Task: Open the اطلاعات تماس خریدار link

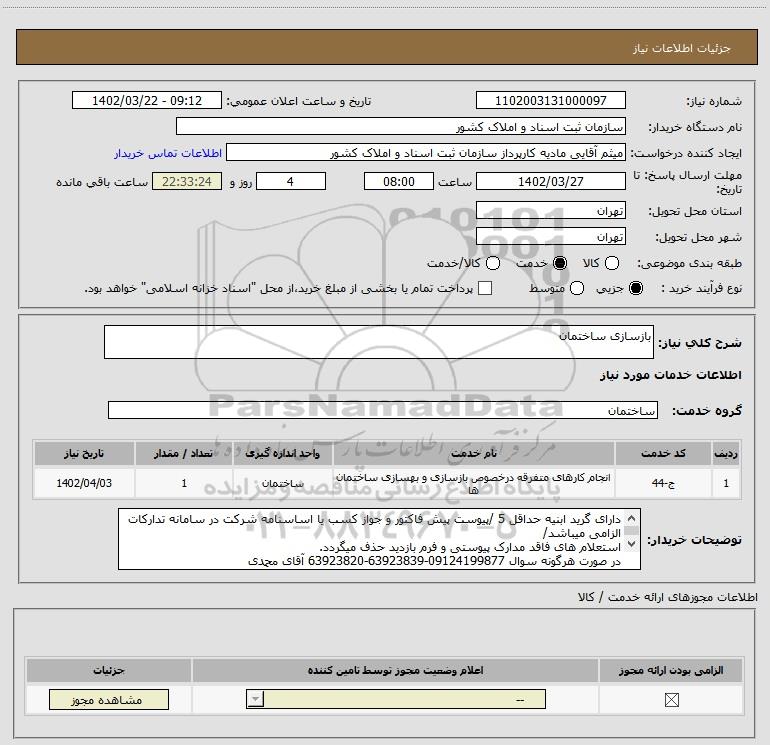Action: 168,153
